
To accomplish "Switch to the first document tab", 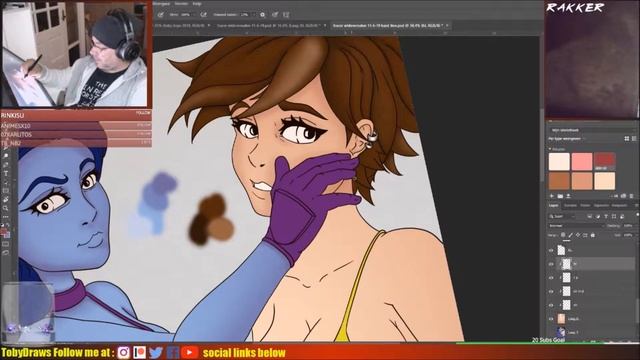I will point(180,25).
